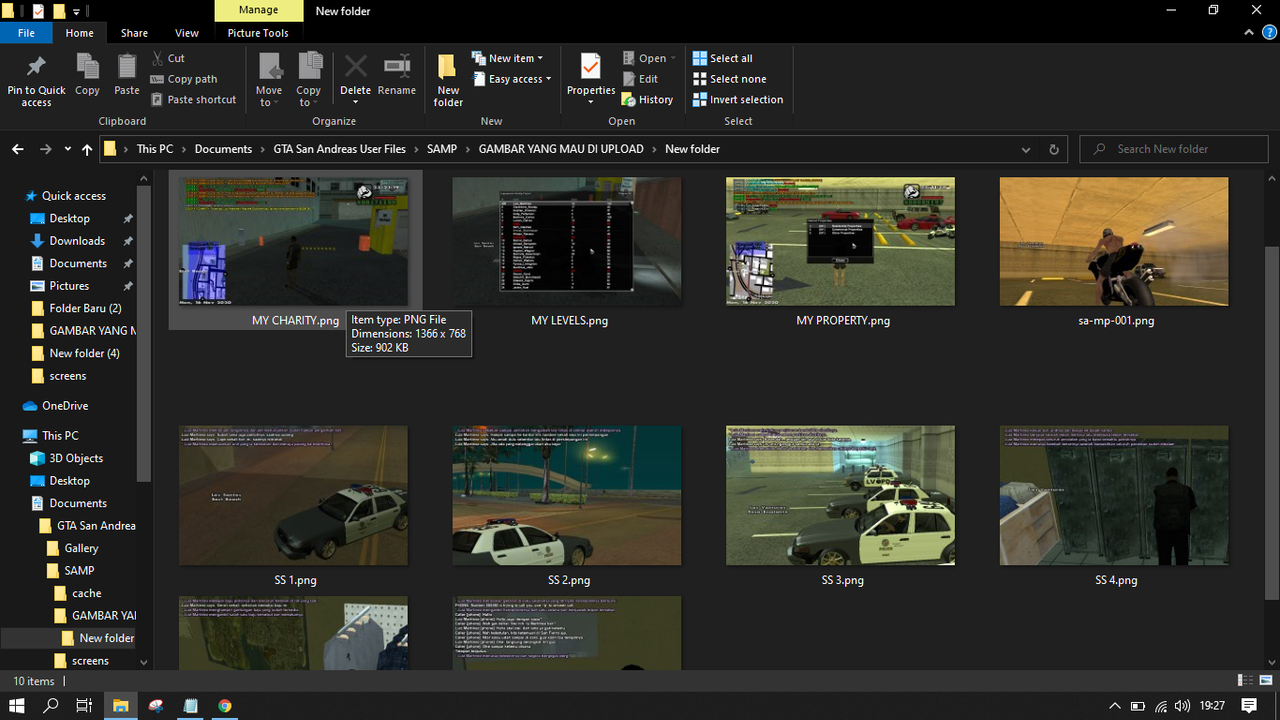This screenshot has height=720, width=1280.
Task: Click Select none
Action: pyautogui.click(x=729, y=79)
